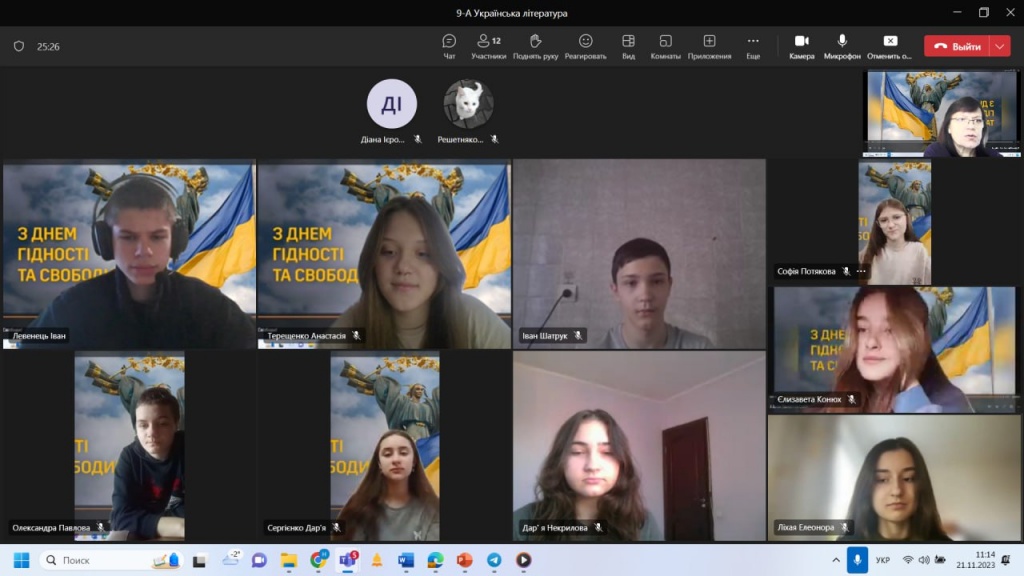Click the shield security icon beside timer
Screen dimensions: 1024x576
tap(18, 46)
